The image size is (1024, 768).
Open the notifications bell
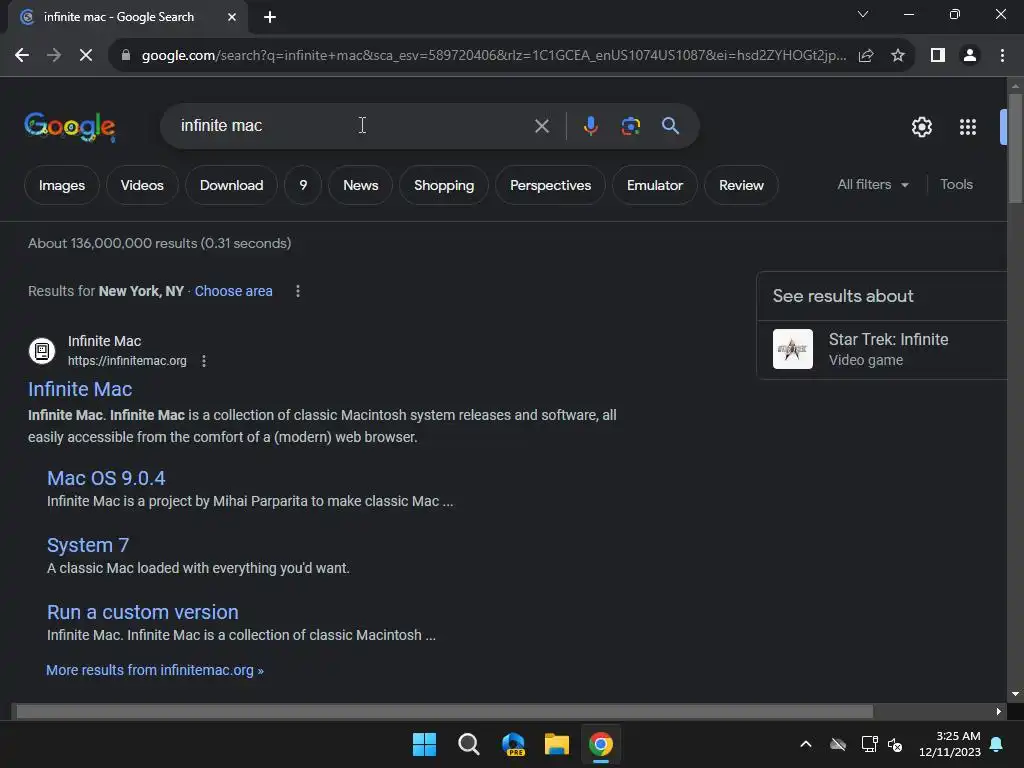(997, 744)
